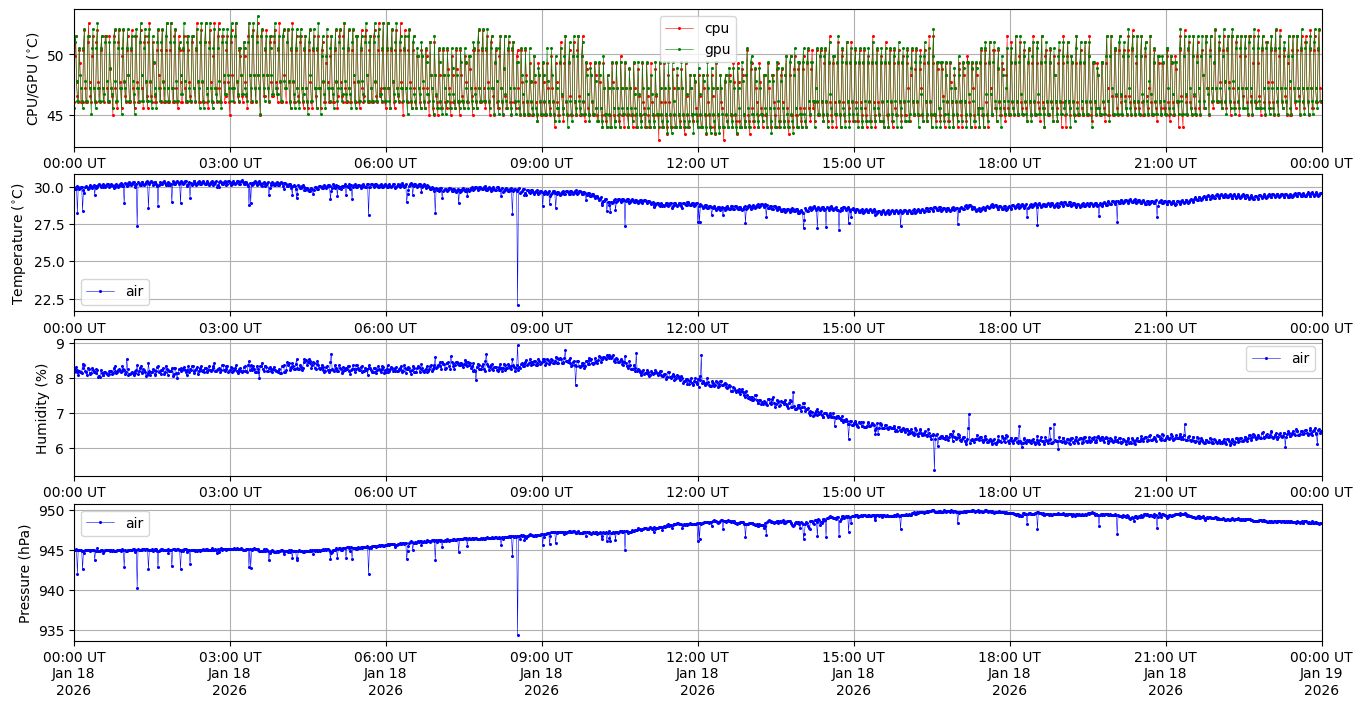1362x707 pixels.
Task: Click the 950 tick on Pressure axis
Action: pyautogui.click(x=53, y=511)
